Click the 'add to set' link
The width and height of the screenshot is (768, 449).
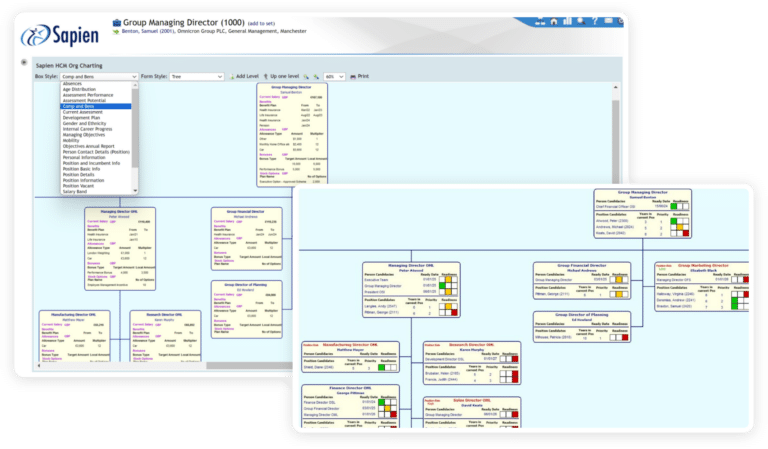pos(261,24)
